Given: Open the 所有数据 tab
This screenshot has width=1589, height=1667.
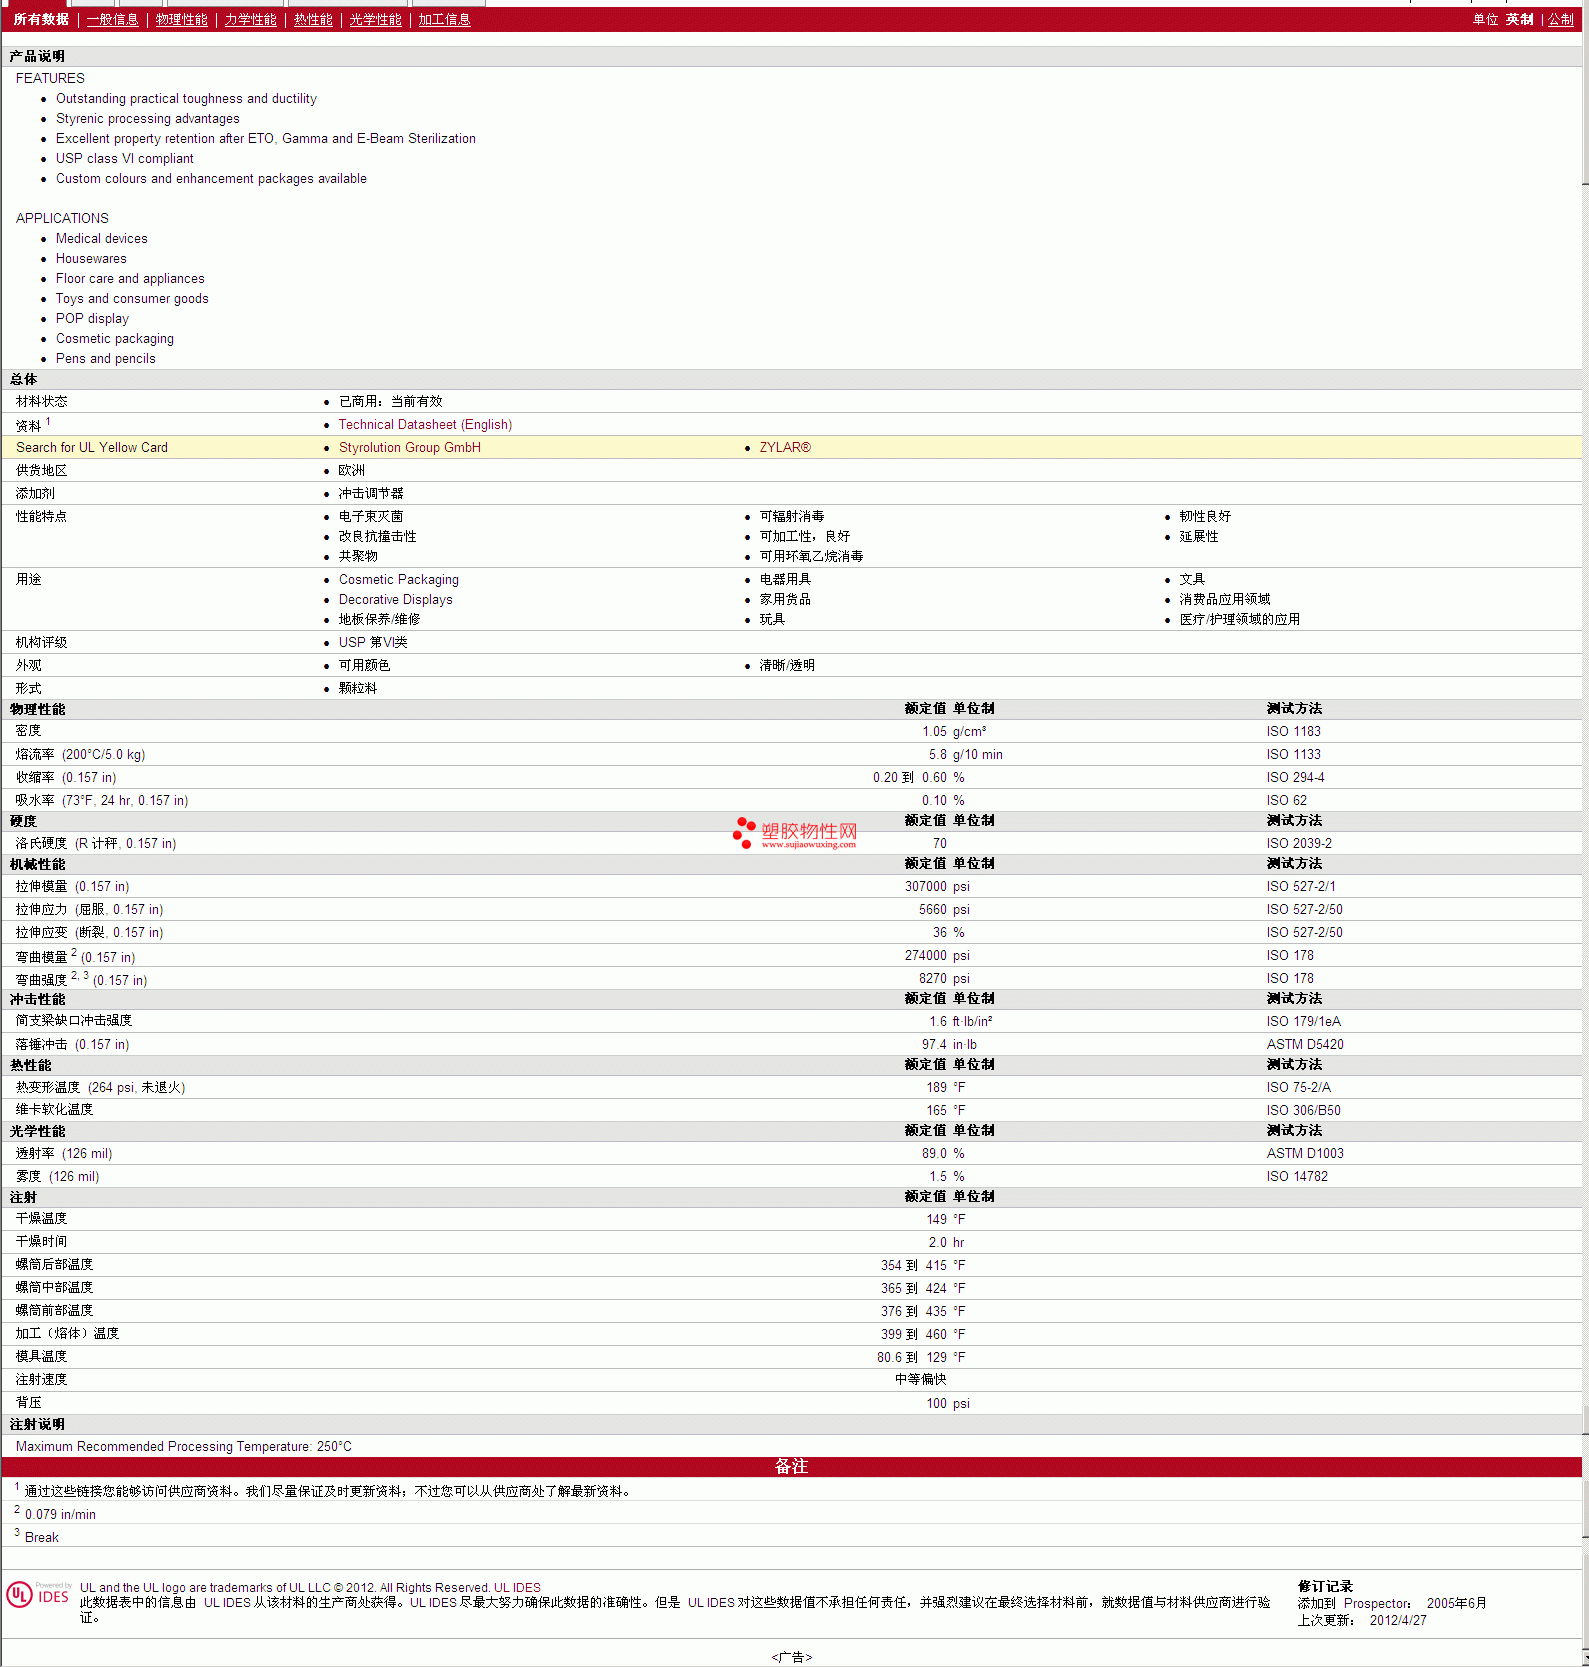Looking at the screenshot, I should coord(41,20).
